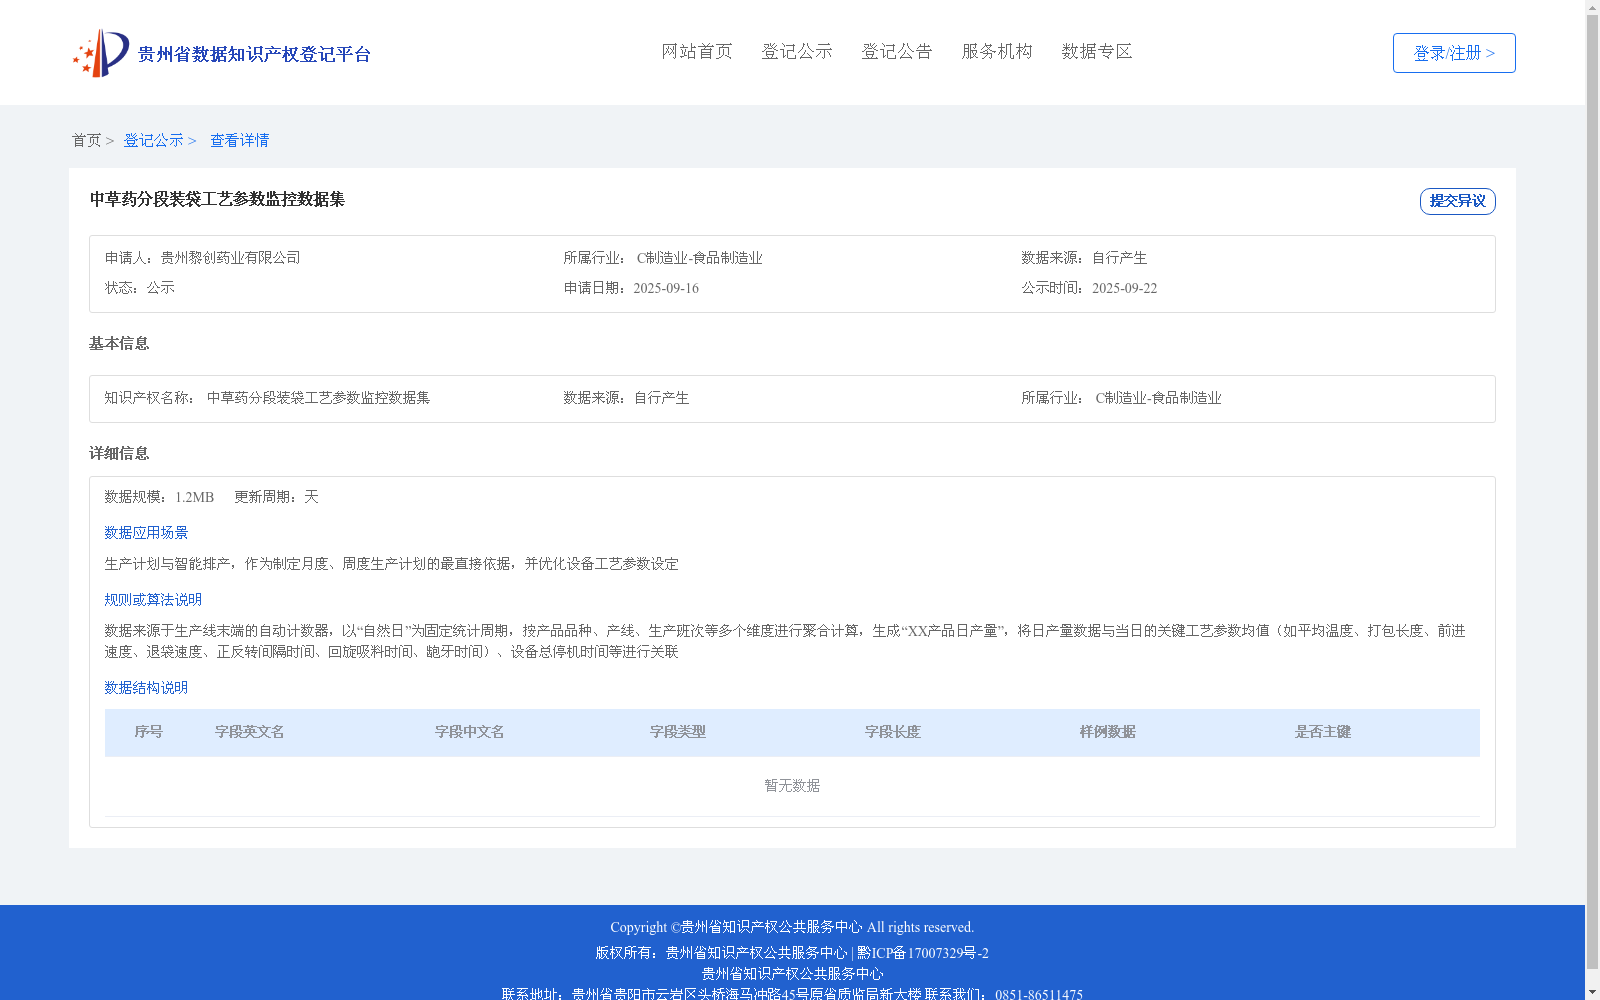Image resolution: width=1600 pixels, height=1000 pixels.
Task: Select ICP number 黔ICP备17007329号-2
Action: tap(923, 953)
